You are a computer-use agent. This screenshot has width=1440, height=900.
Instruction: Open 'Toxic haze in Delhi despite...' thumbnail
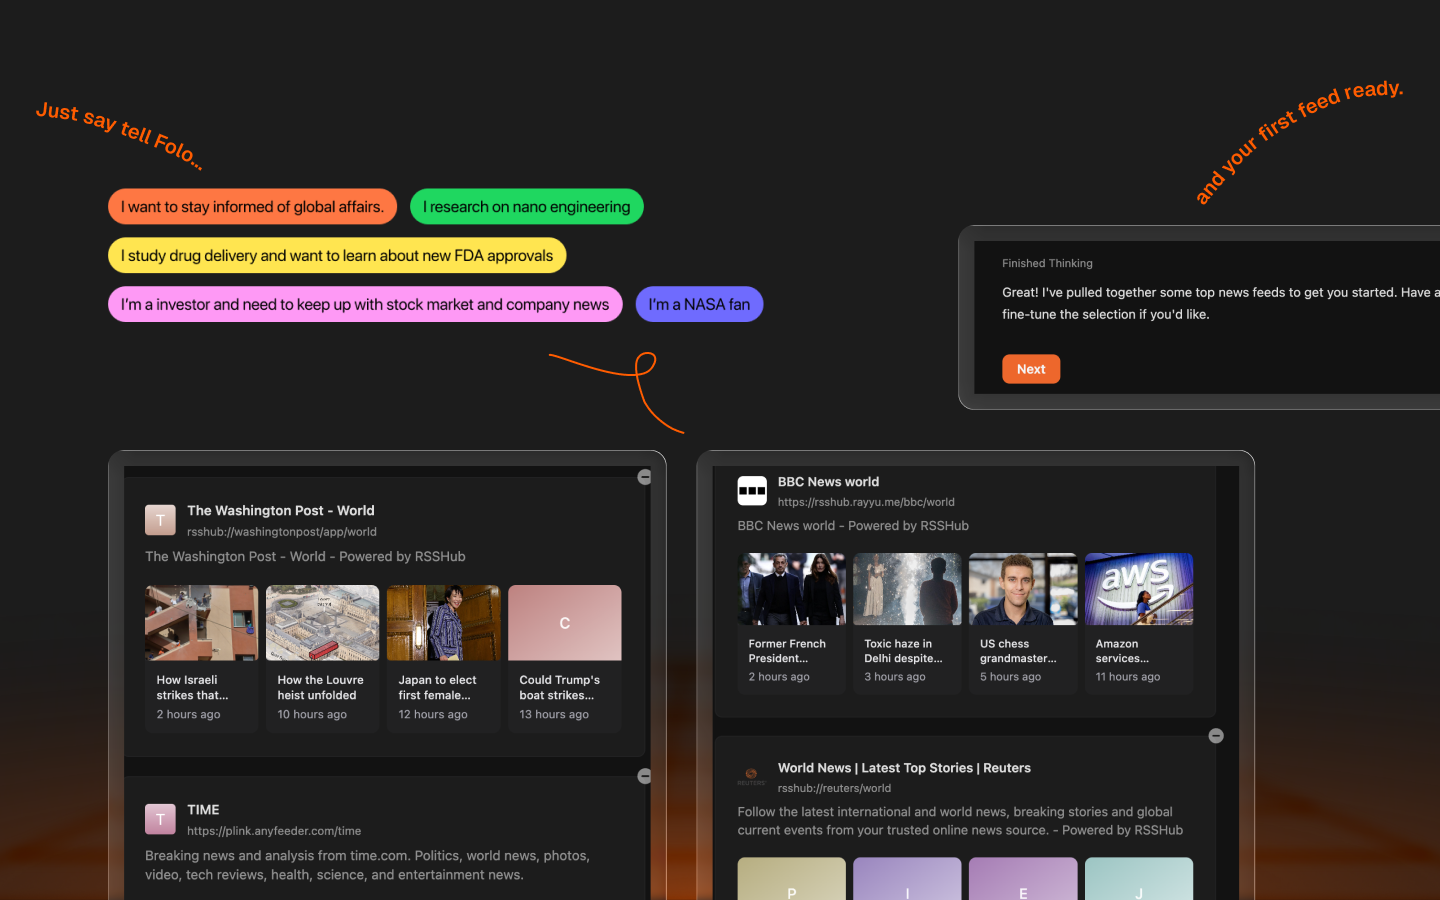coord(907,589)
